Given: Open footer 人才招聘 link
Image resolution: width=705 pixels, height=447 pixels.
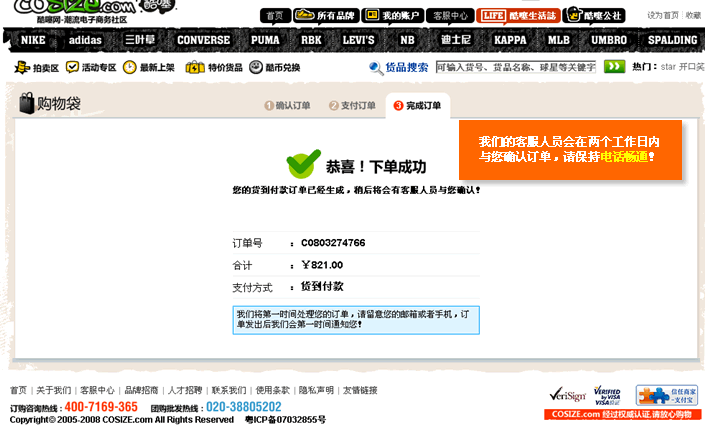Looking at the screenshot, I should (185, 390).
